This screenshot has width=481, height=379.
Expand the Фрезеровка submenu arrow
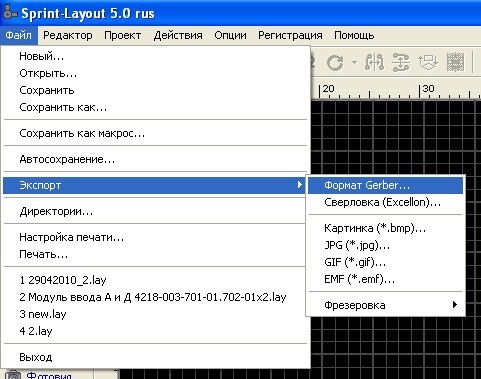coord(455,305)
